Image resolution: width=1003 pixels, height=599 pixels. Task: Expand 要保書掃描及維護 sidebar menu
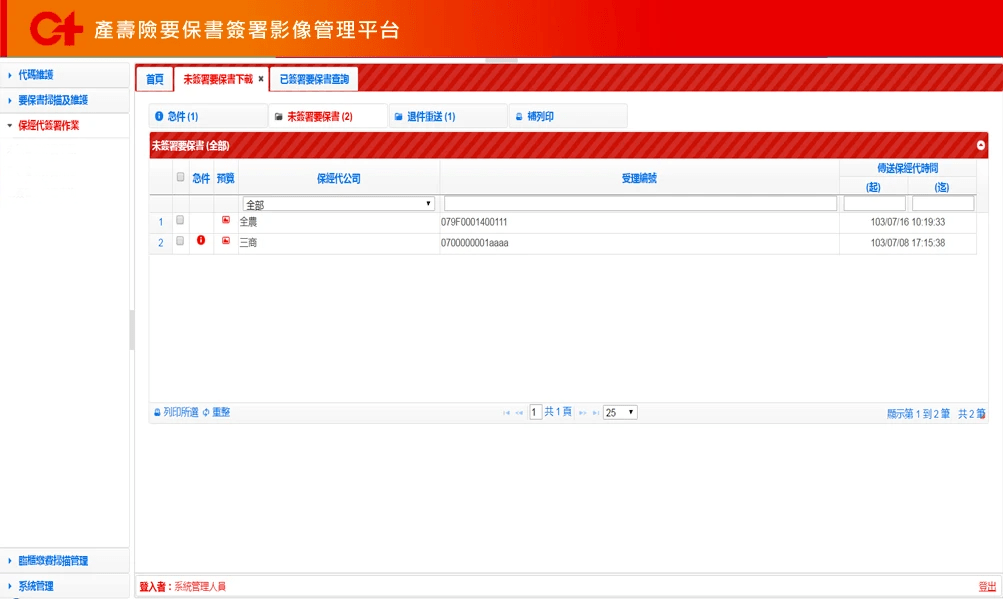pyautogui.click(x=65, y=100)
